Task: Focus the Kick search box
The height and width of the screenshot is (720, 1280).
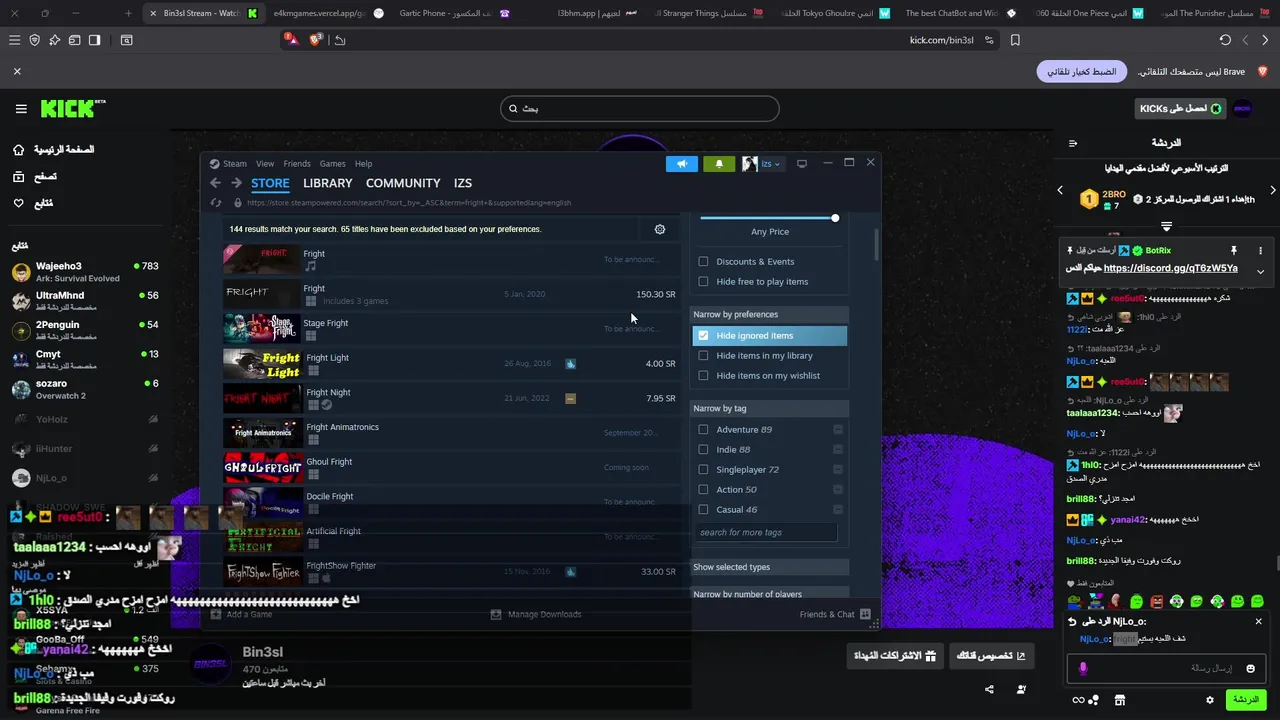Action: pyautogui.click(x=640, y=108)
